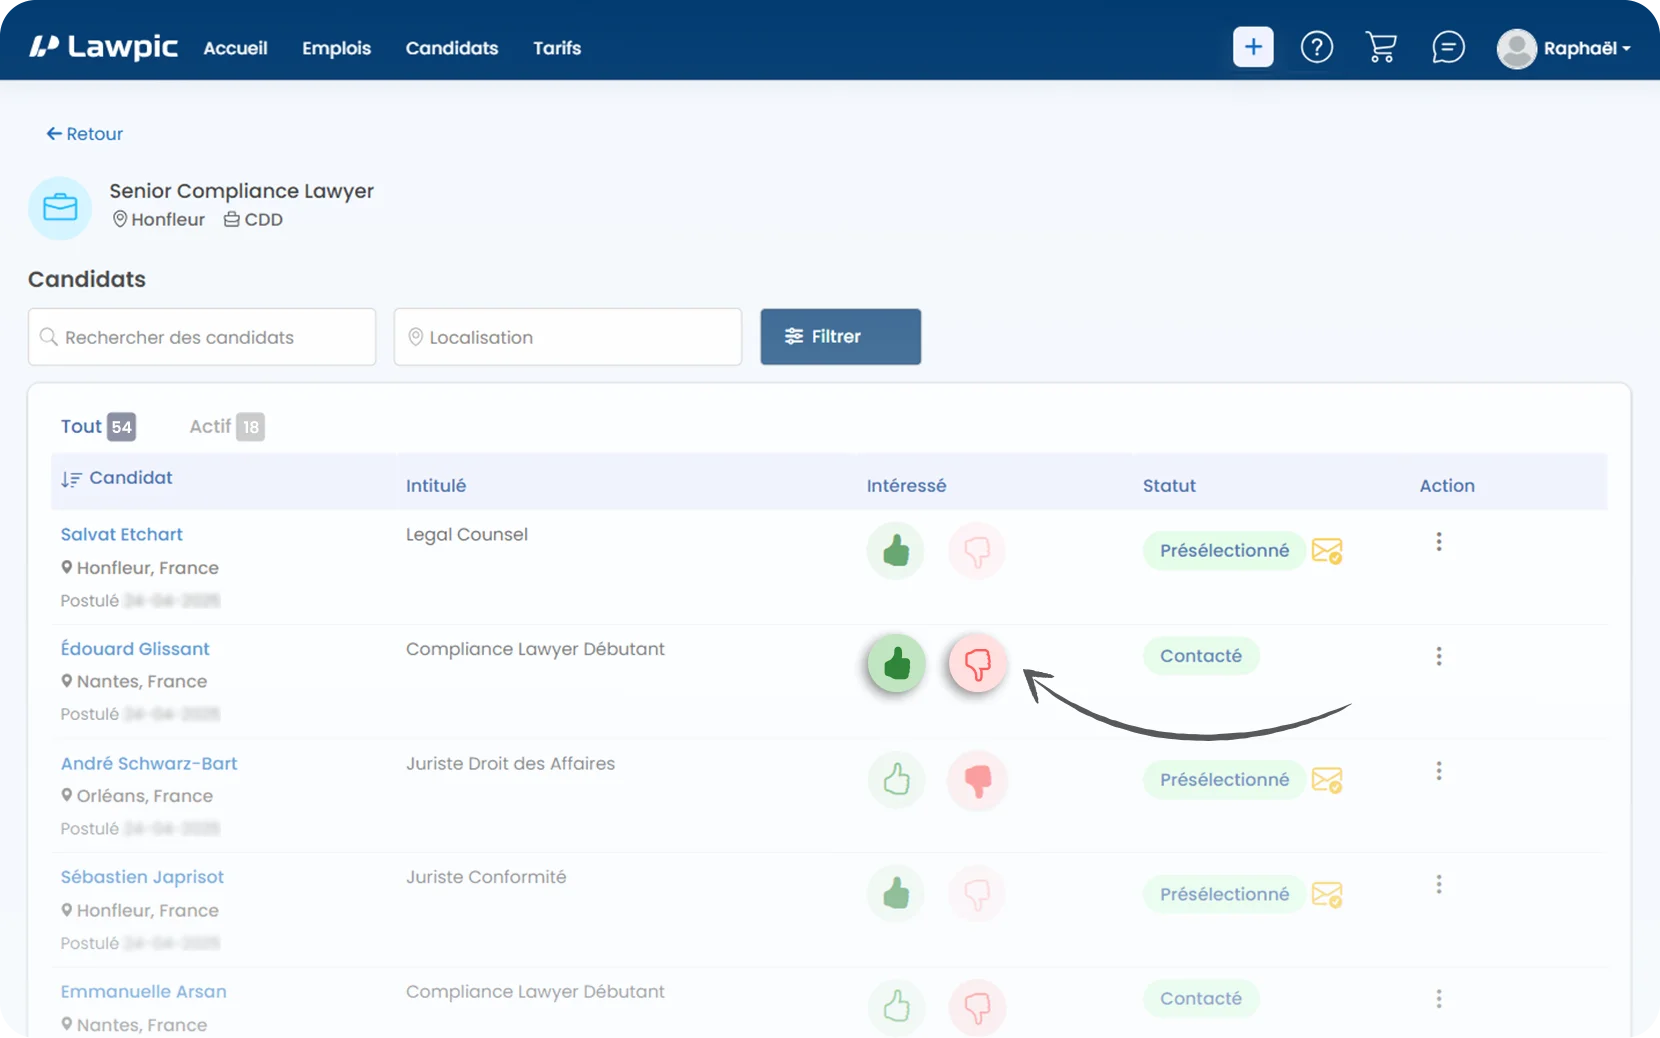The width and height of the screenshot is (1660, 1038).
Task: Click mail icon beside André Schwarz-Bart's Présélectionné
Action: pos(1327,780)
